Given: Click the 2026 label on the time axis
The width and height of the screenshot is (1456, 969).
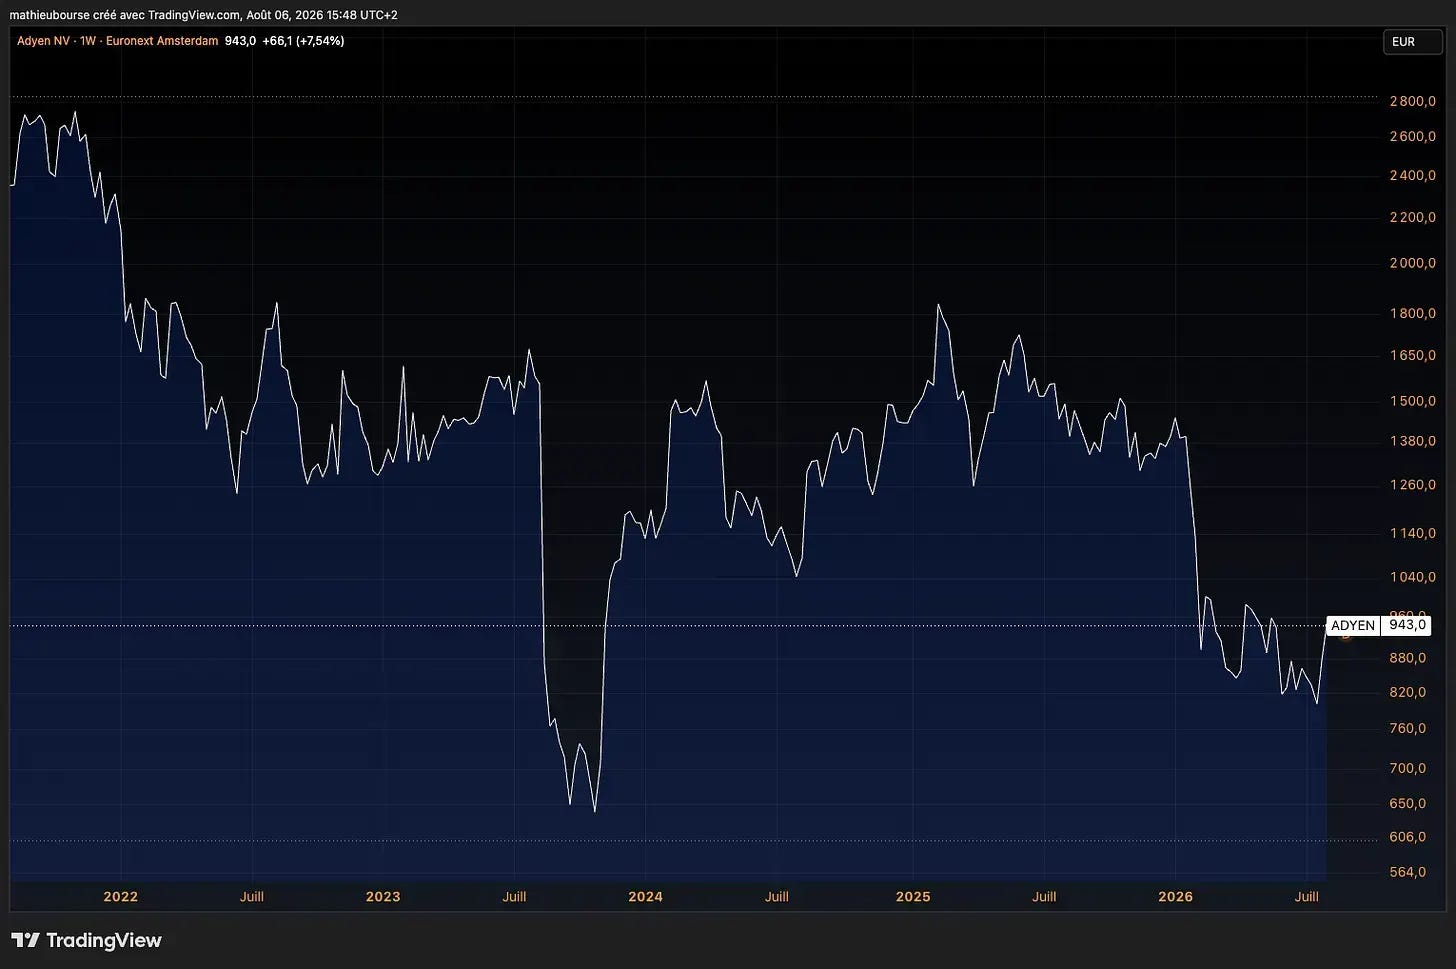Looking at the screenshot, I should tap(1176, 897).
